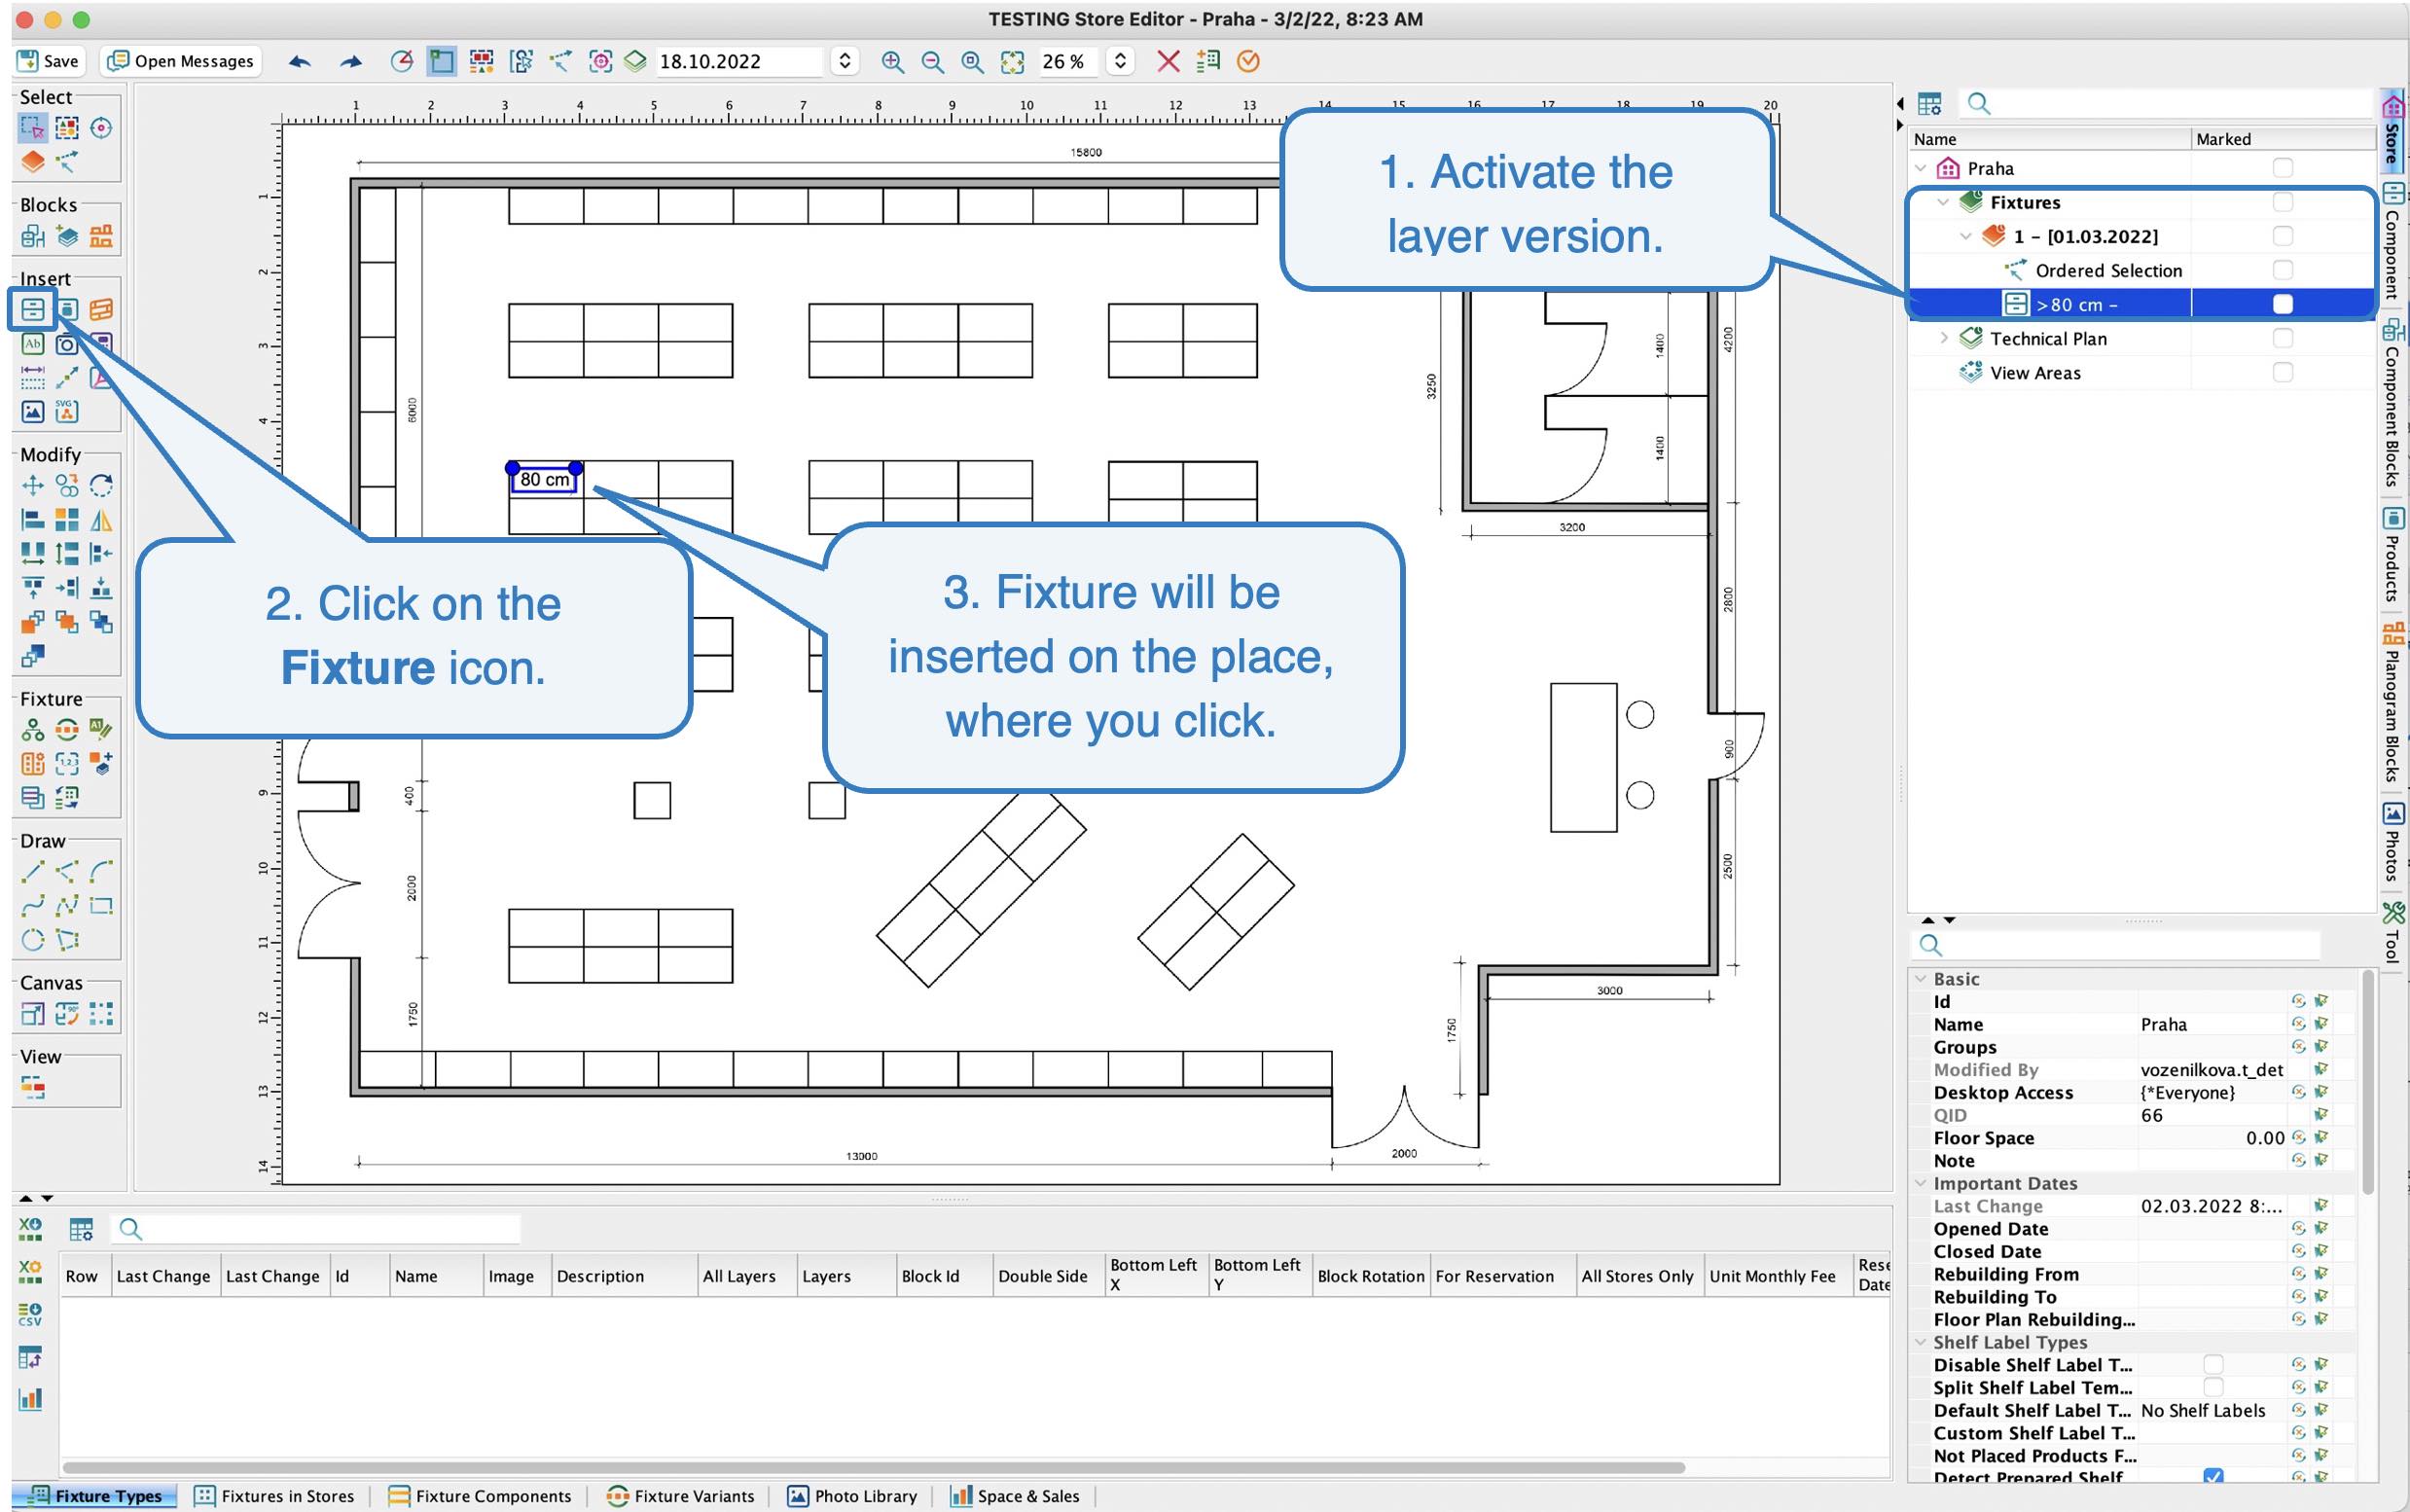
Task: Click the Mirror/flip triangle icon in Modify
Action: coord(101,520)
